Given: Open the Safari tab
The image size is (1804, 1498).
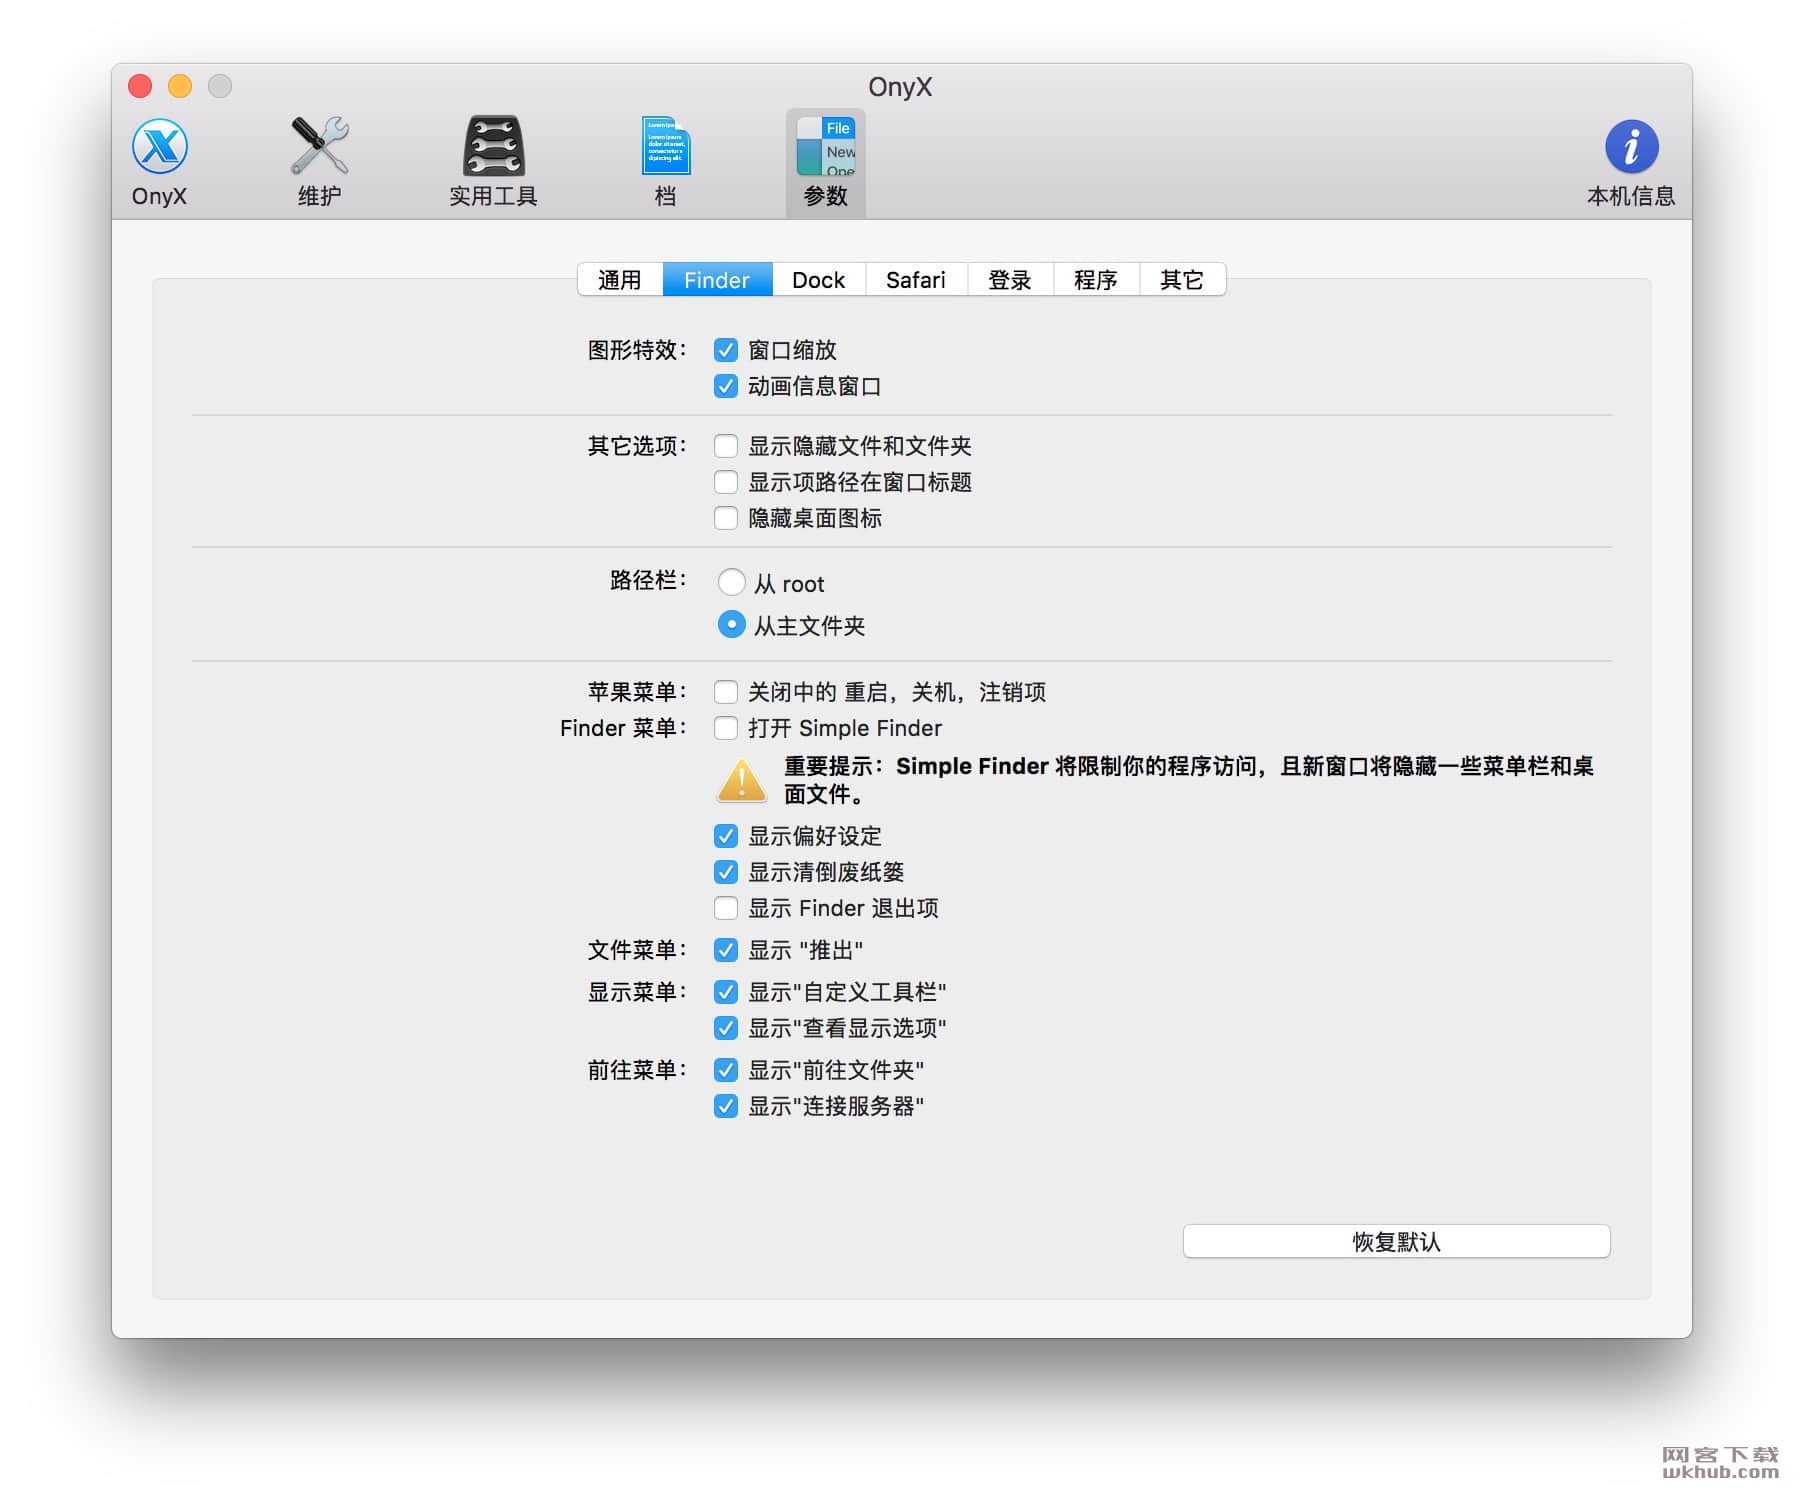Looking at the screenshot, I should [x=916, y=280].
